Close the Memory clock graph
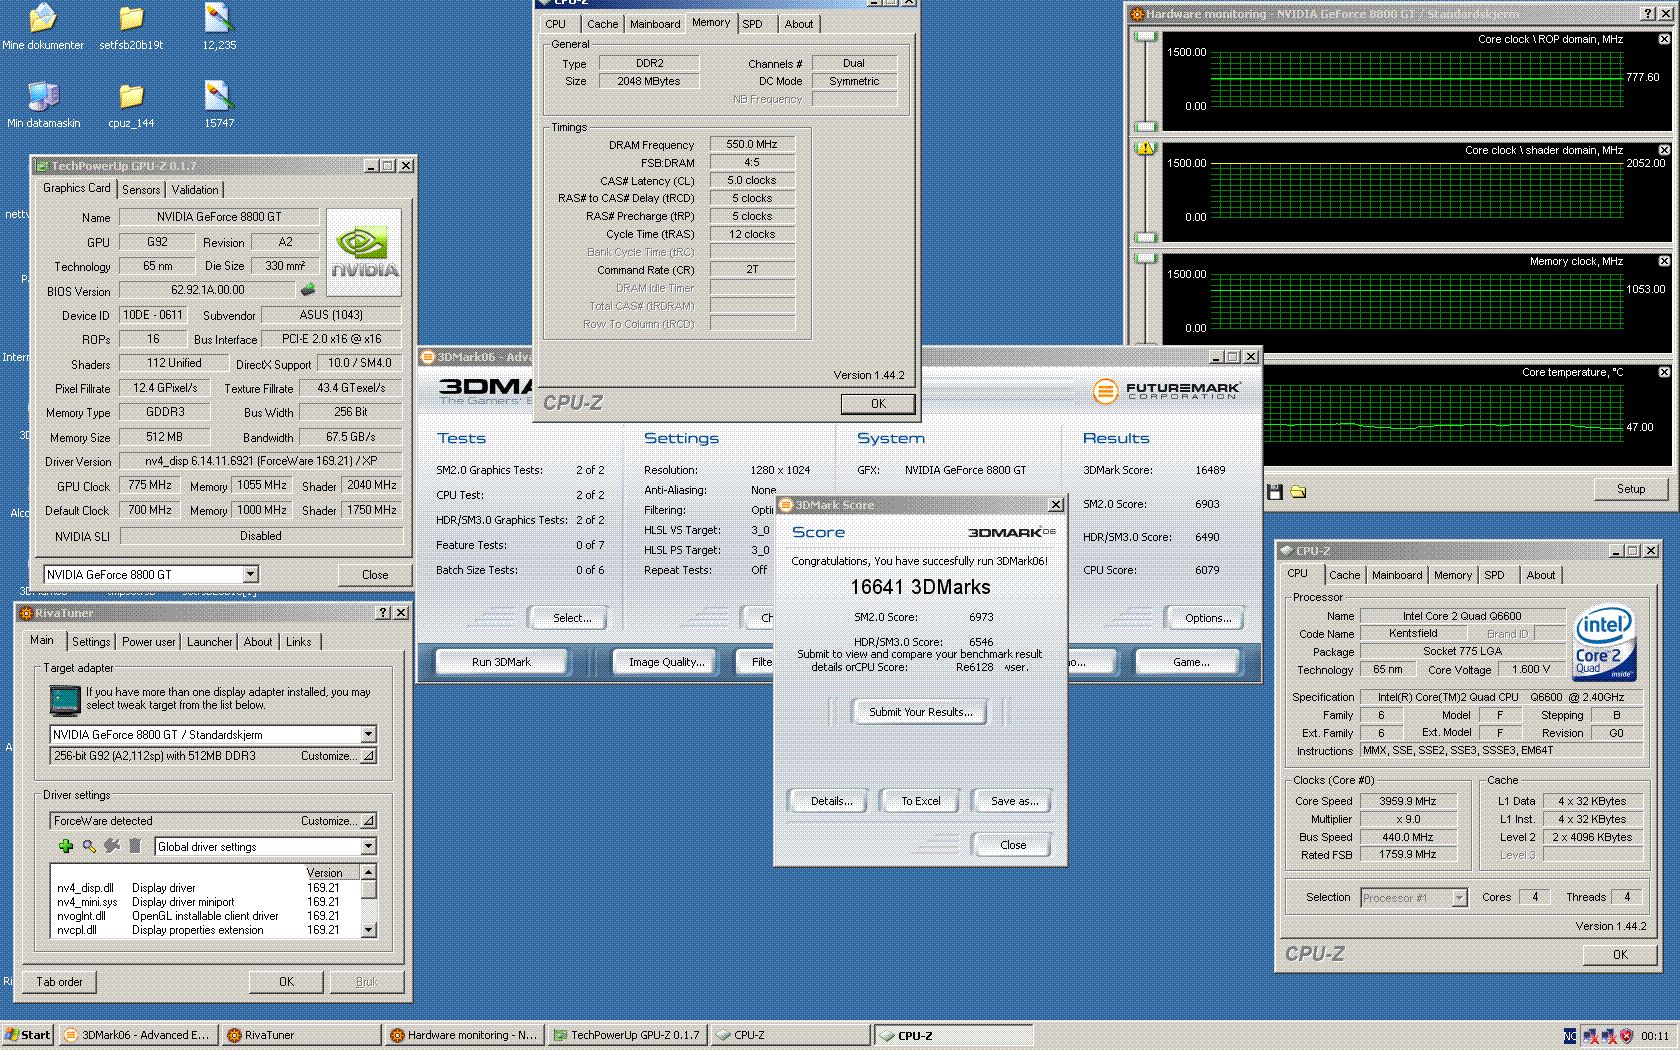The width and height of the screenshot is (1680, 1050). (1664, 261)
